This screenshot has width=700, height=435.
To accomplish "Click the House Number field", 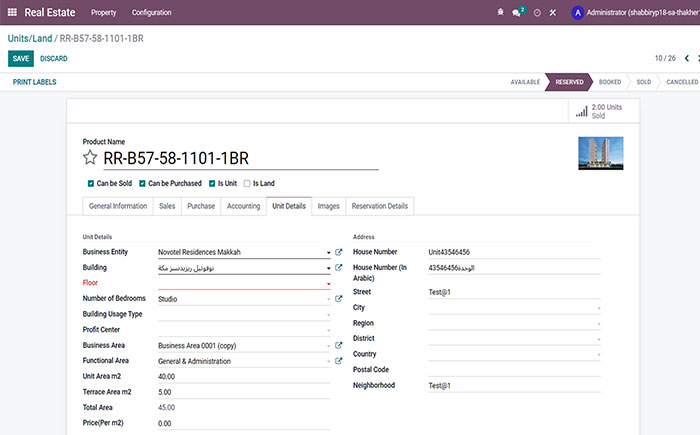I will click(514, 252).
